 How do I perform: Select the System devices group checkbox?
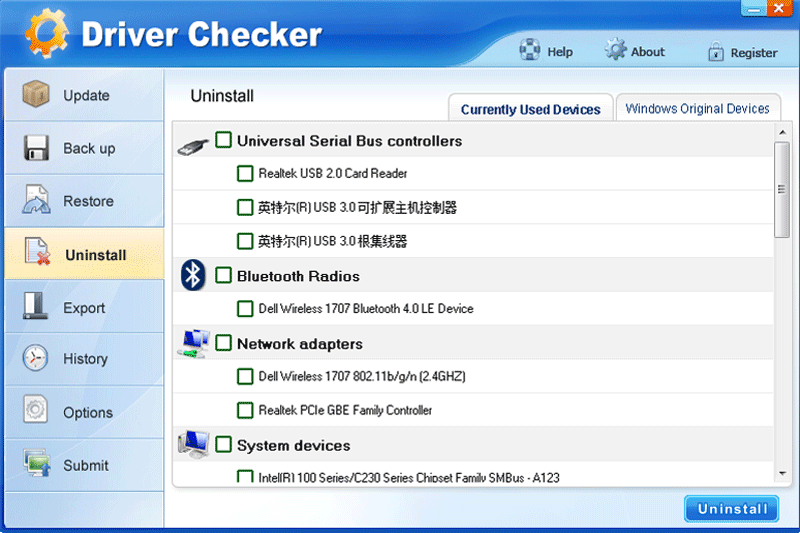tap(223, 444)
